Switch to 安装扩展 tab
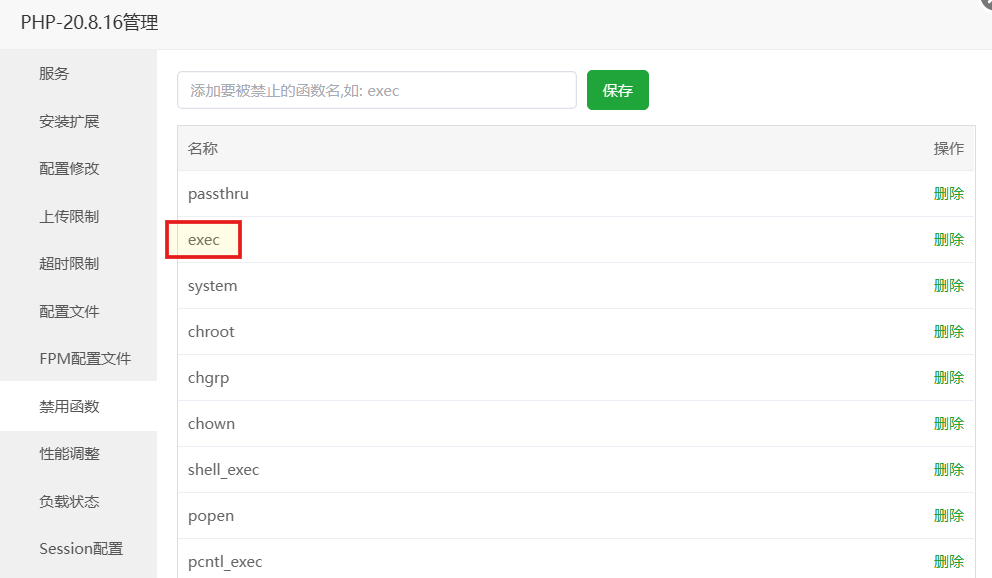Image resolution: width=992 pixels, height=578 pixels. pyautogui.click(x=69, y=122)
